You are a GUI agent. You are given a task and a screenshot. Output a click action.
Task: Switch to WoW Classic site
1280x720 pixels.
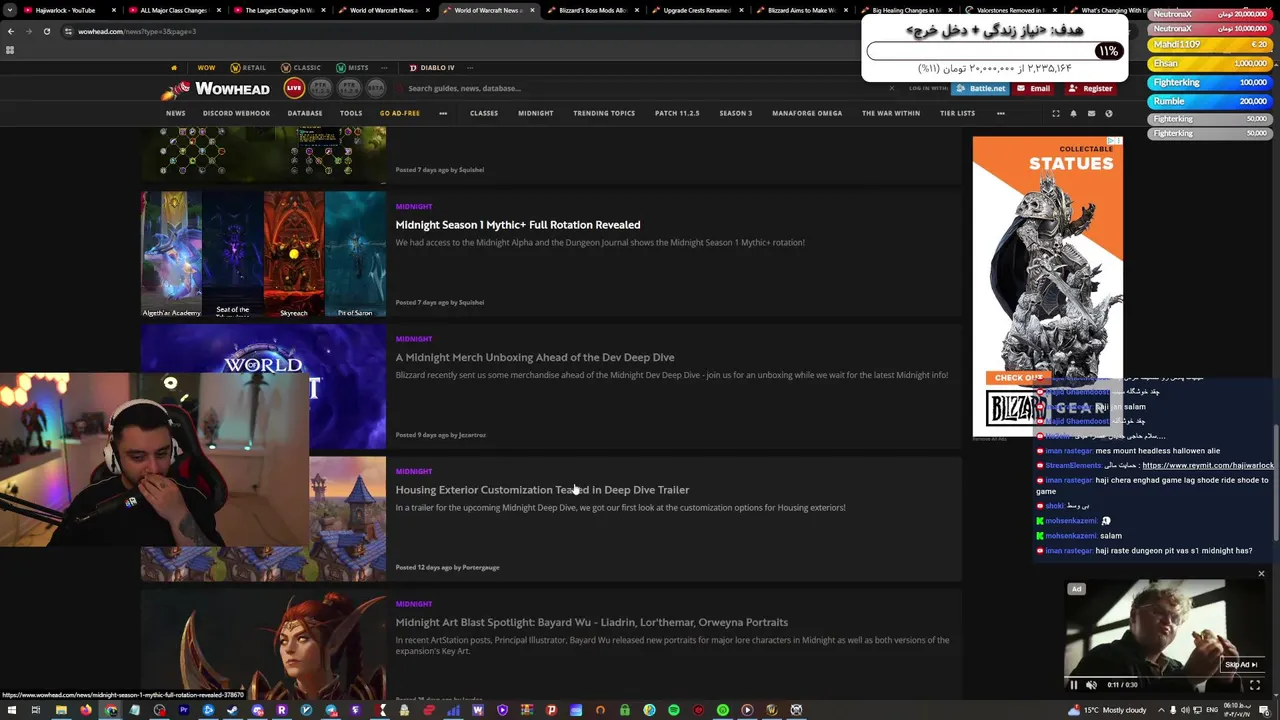tap(301, 68)
